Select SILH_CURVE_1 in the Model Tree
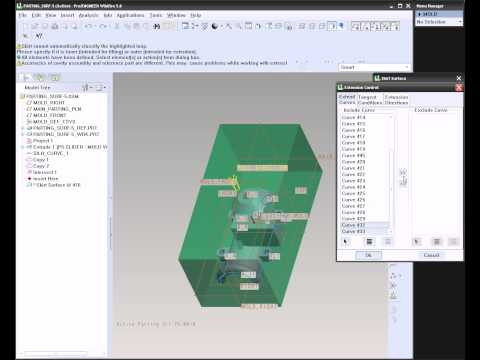The width and height of the screenshot is (480, 360). tap(51, 153)
